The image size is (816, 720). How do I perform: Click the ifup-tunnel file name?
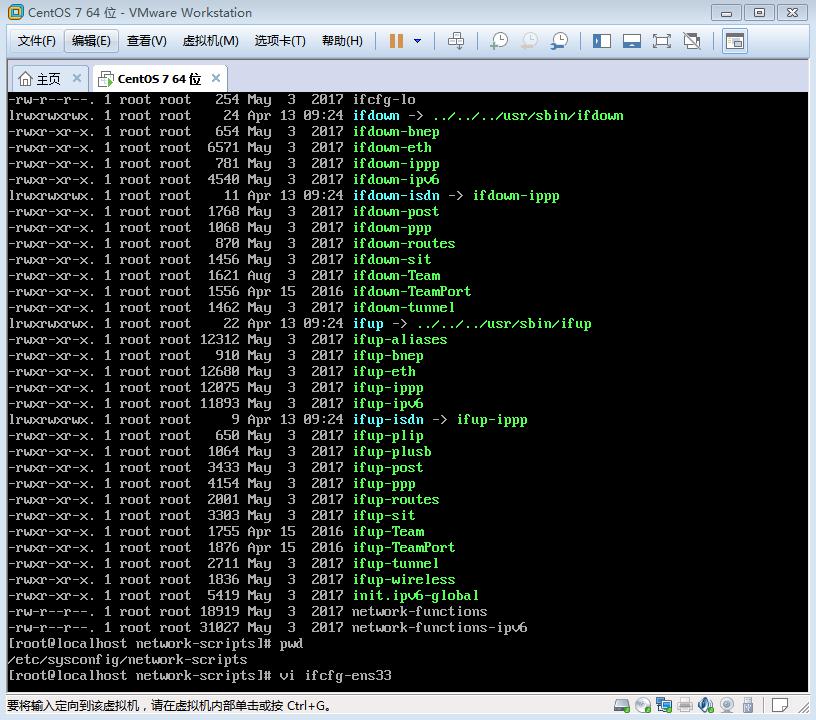coord(396,563)
